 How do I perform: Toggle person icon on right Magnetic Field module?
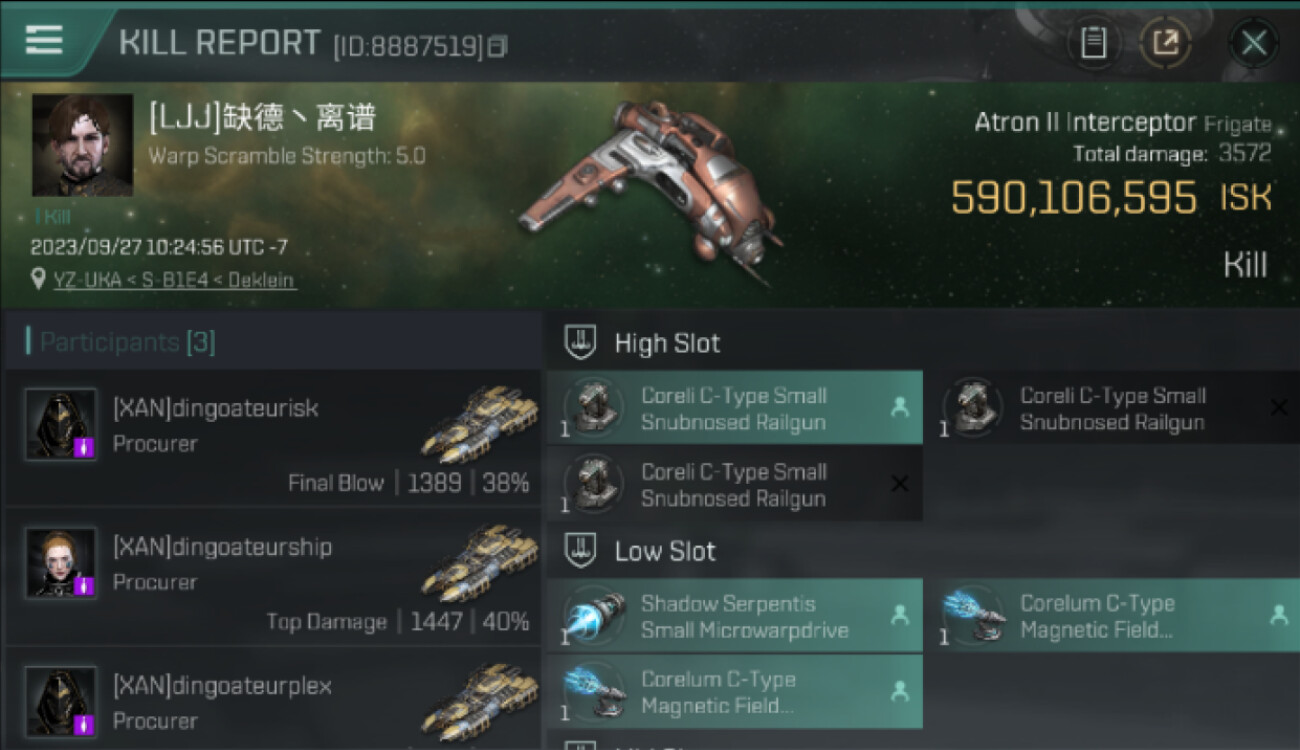pos(1278,615)
